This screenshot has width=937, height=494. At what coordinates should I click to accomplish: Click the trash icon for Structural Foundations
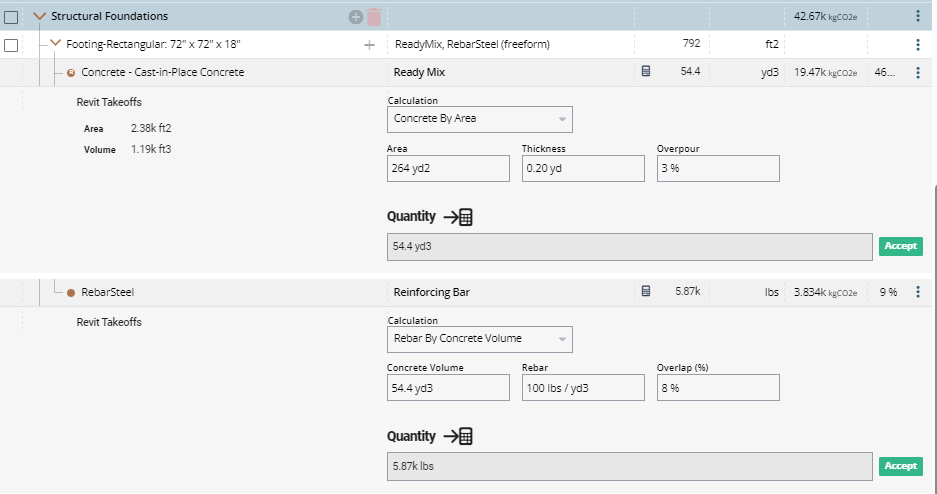coord(374,17)
